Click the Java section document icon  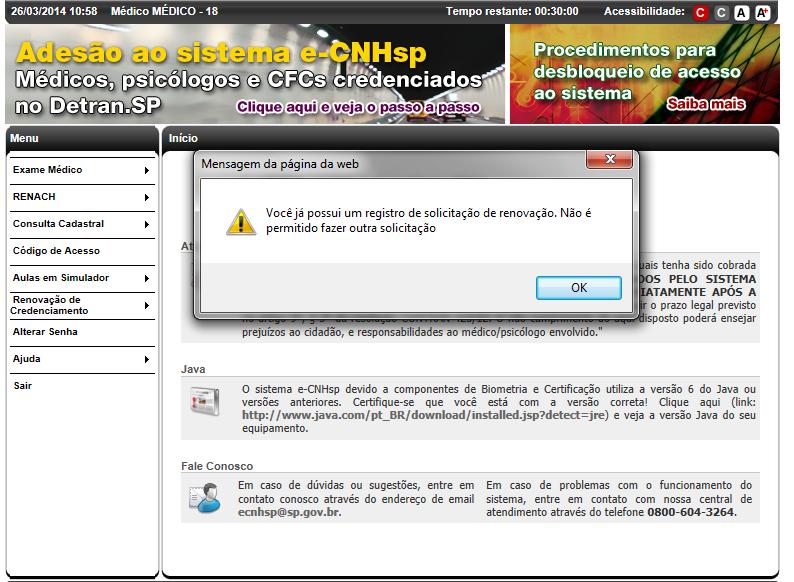click(205, 401)
